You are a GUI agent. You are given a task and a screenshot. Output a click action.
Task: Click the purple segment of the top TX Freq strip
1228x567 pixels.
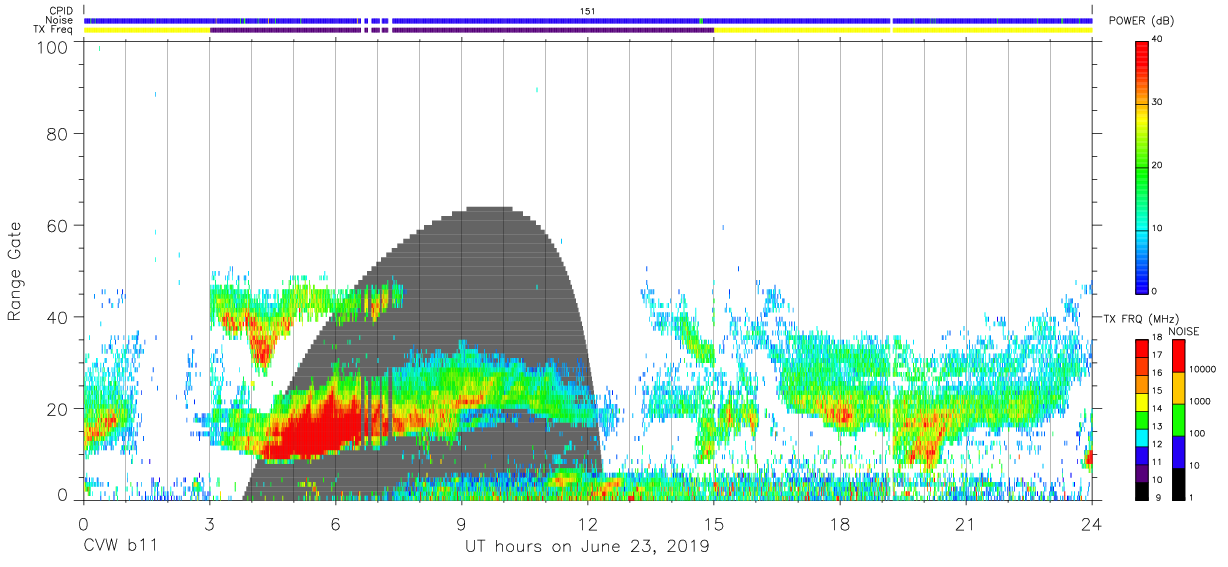click(x=461, y=30)
